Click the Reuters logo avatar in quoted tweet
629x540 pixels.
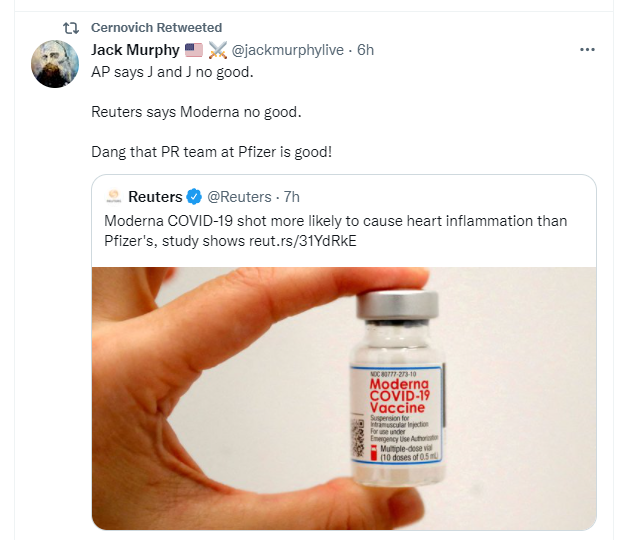tap(114, 196)
